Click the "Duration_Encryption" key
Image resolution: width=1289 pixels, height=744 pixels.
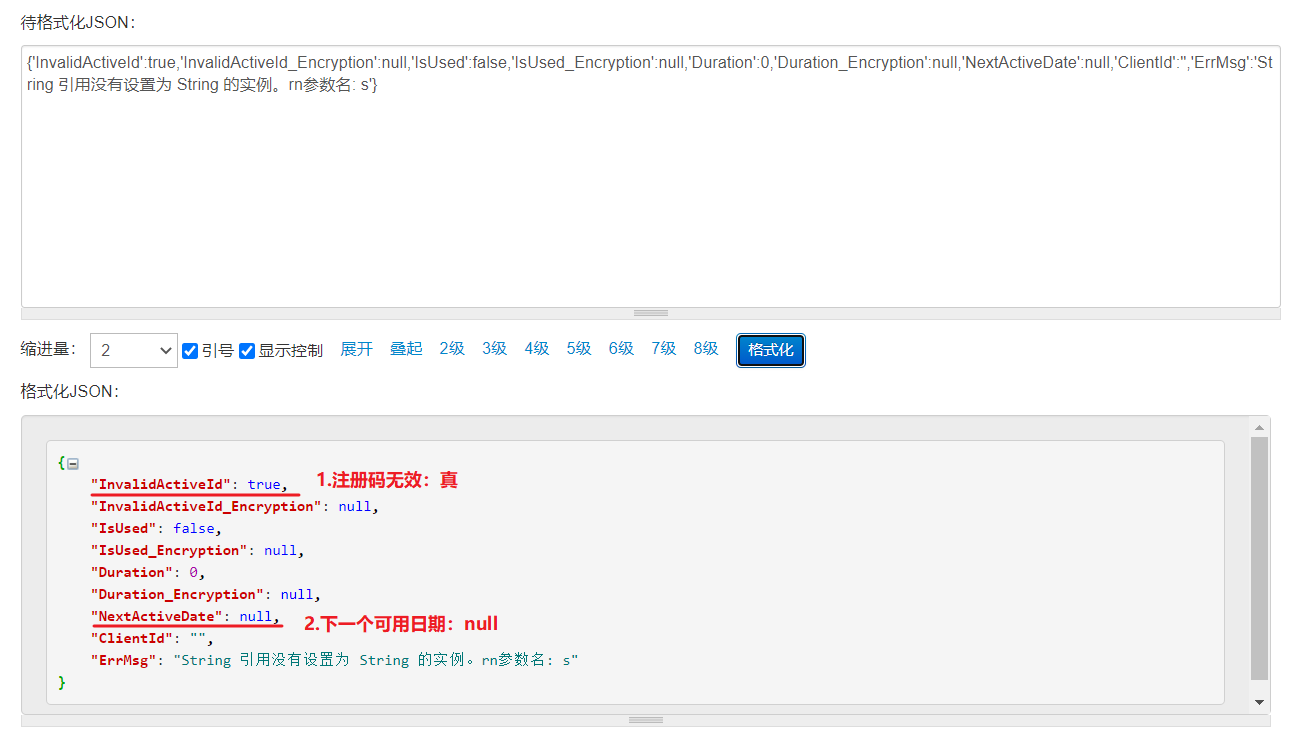177,594
